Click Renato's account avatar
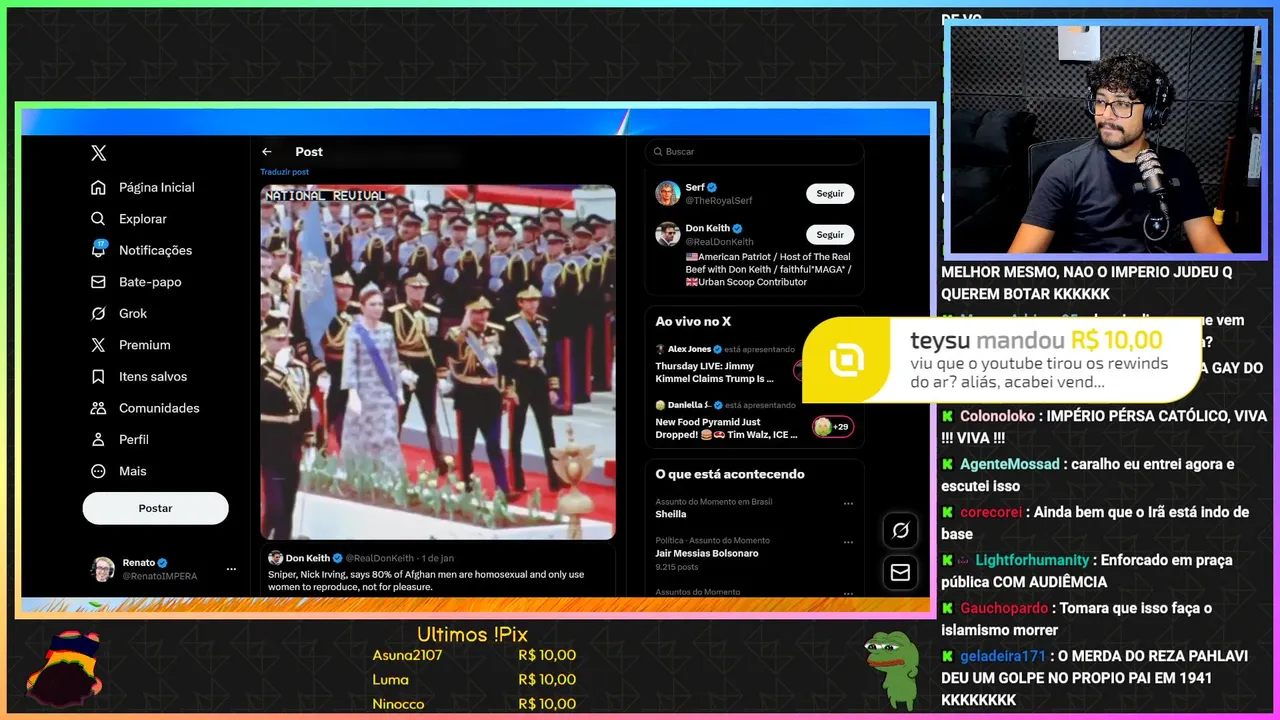The width and height of the screenshot is (1280, 720). [x=103, y=569]
